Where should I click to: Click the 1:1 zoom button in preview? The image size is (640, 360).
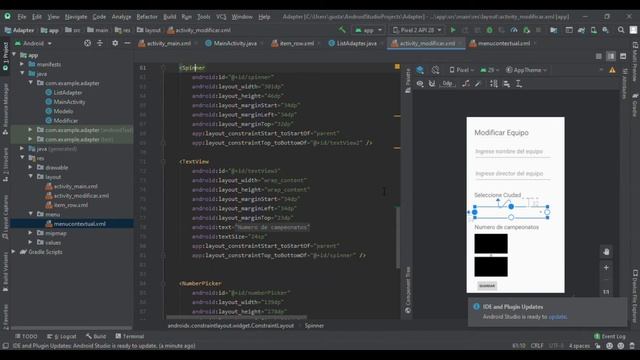[x=606, y=291]
